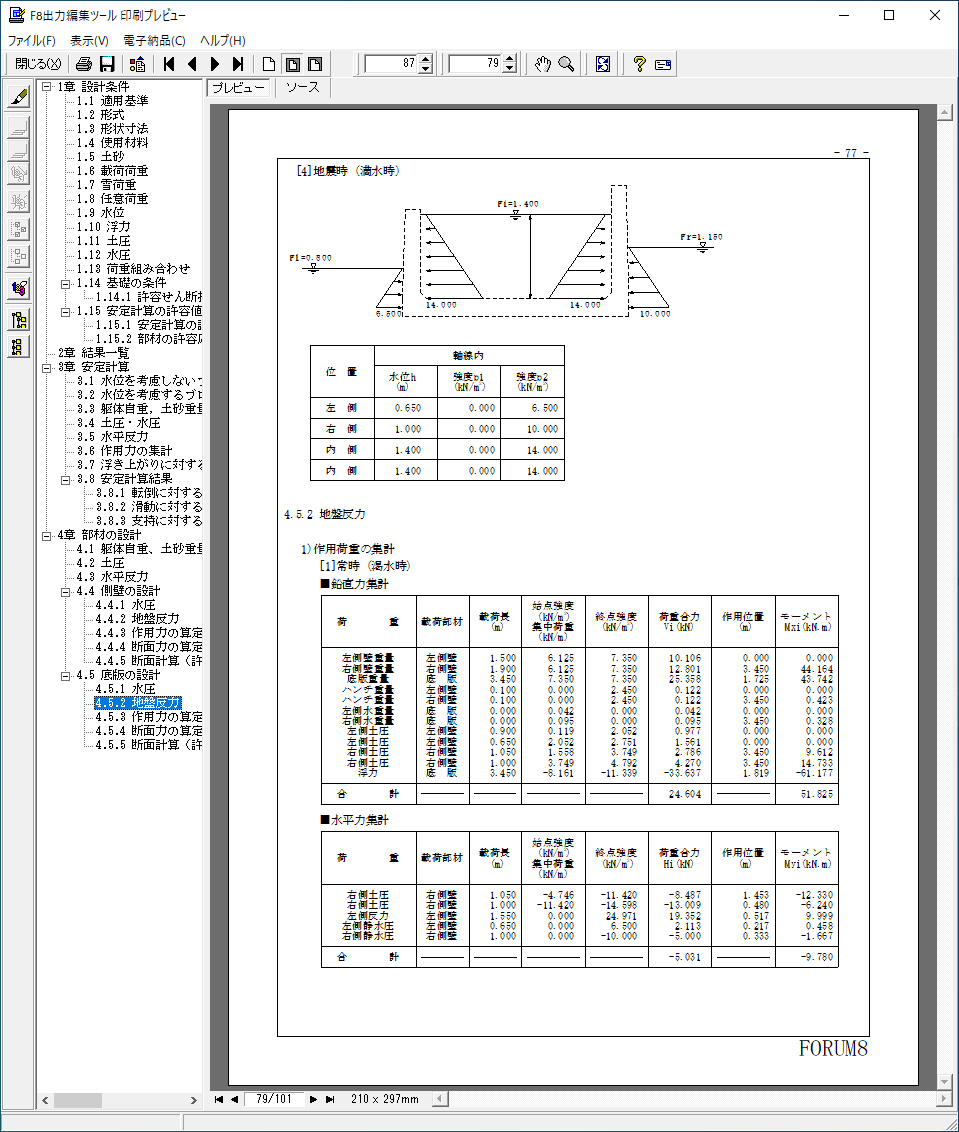Jump to last page toolbar arrow
The width and height of the screenshot is (959, 1132).
click(238, 64)
